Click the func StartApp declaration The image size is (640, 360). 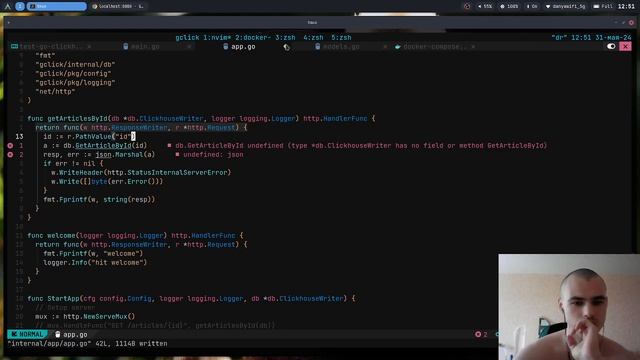point(191,298)
